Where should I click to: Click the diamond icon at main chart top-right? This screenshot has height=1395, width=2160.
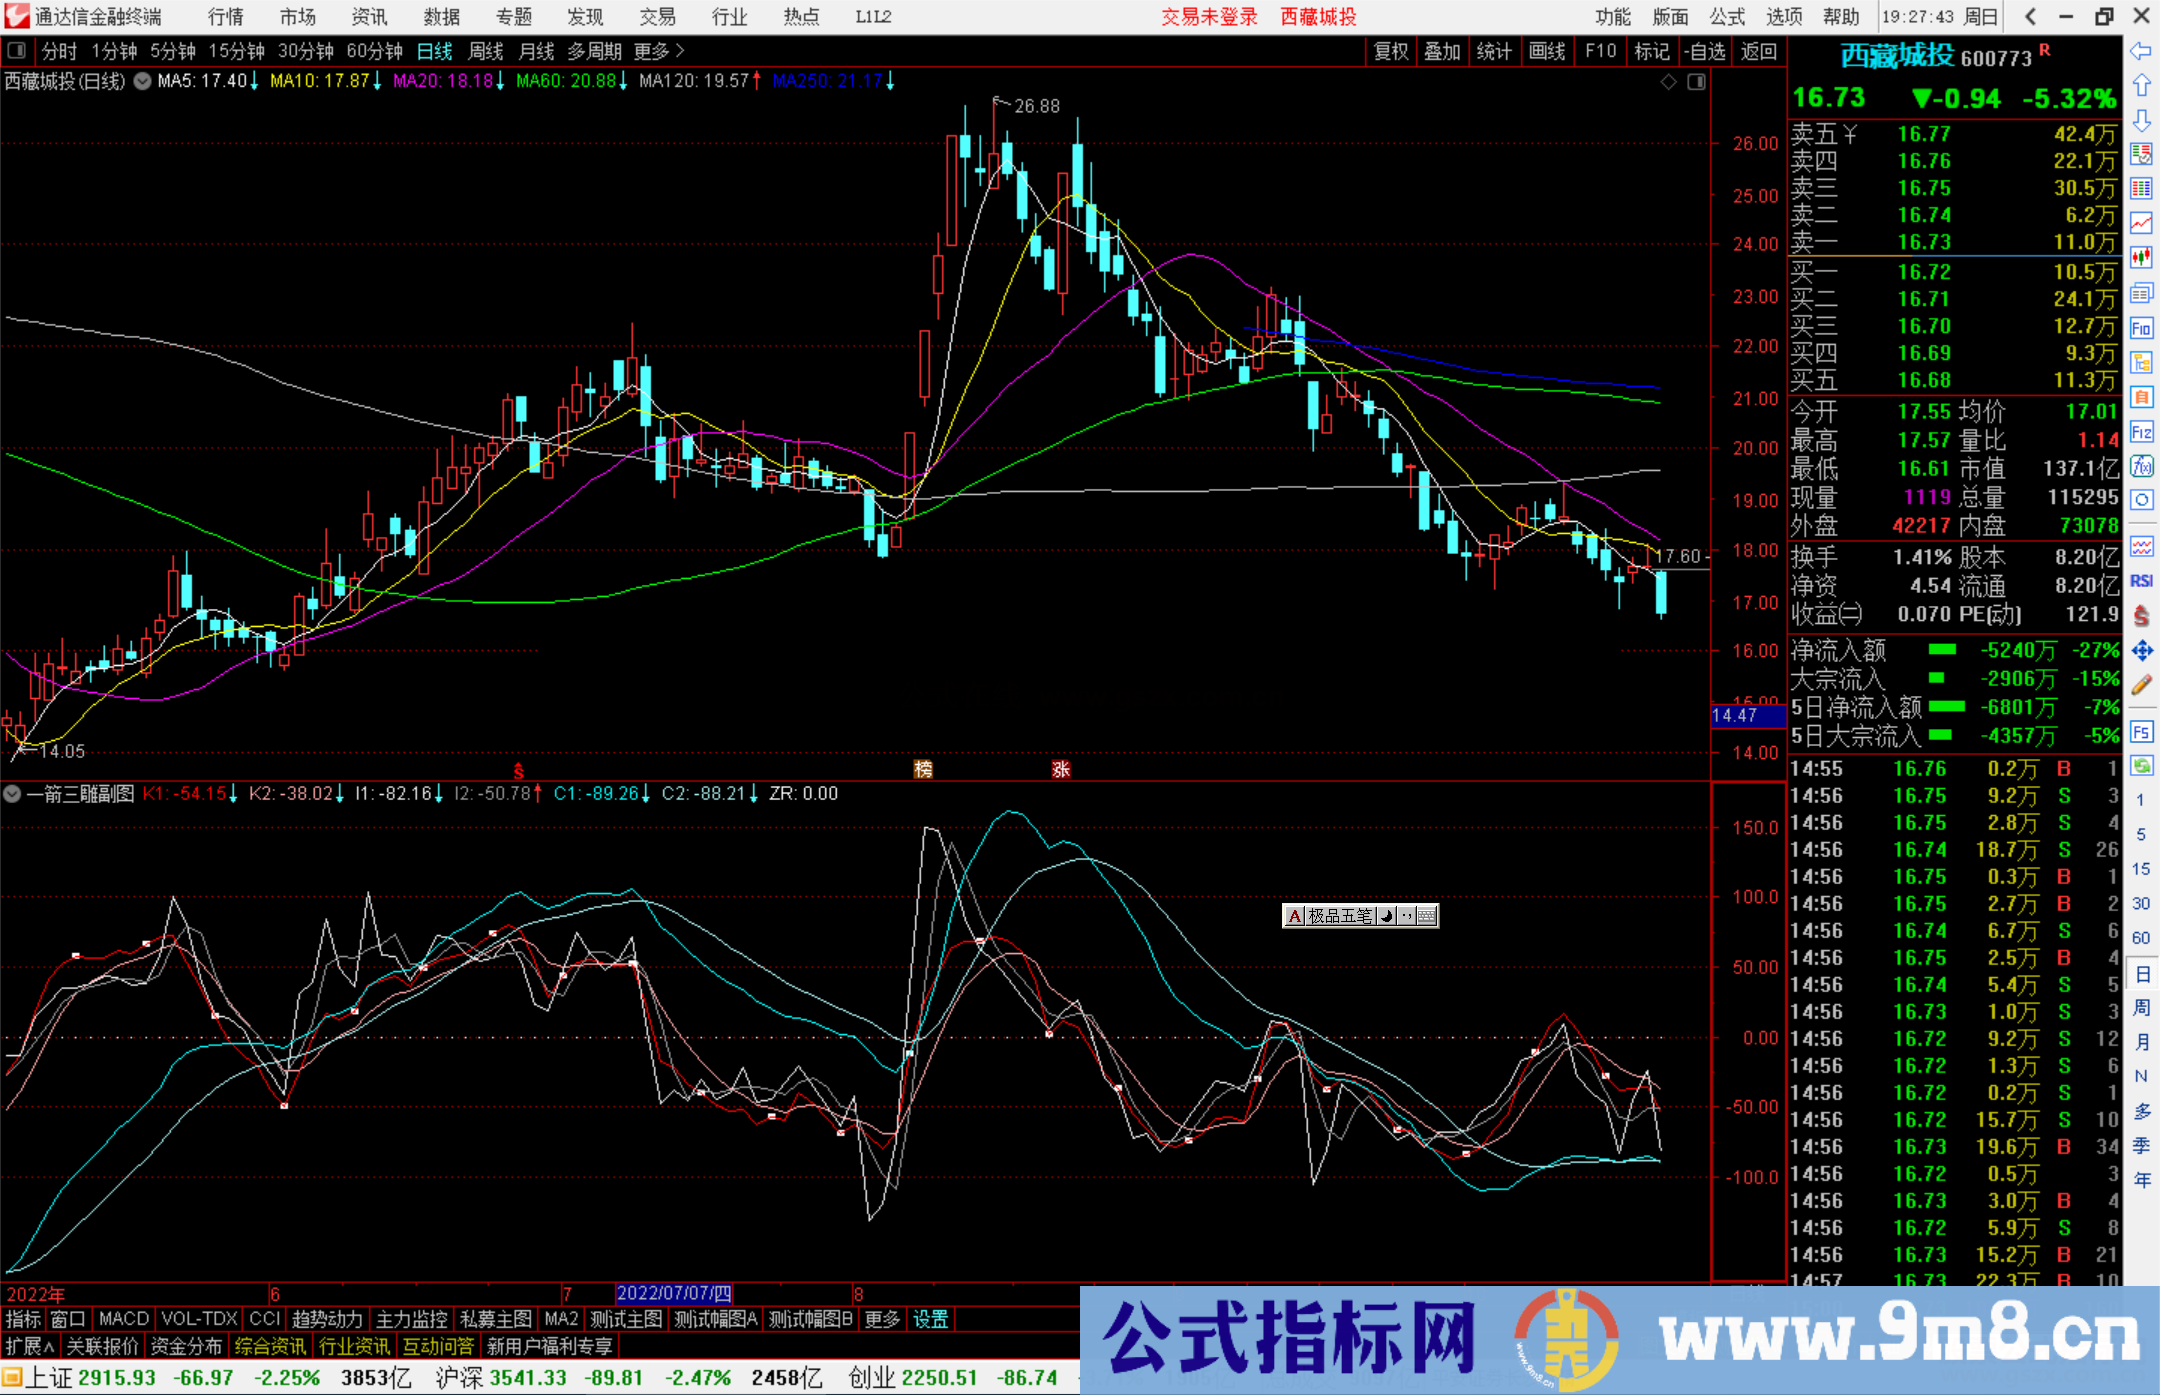pos(1668,82)
